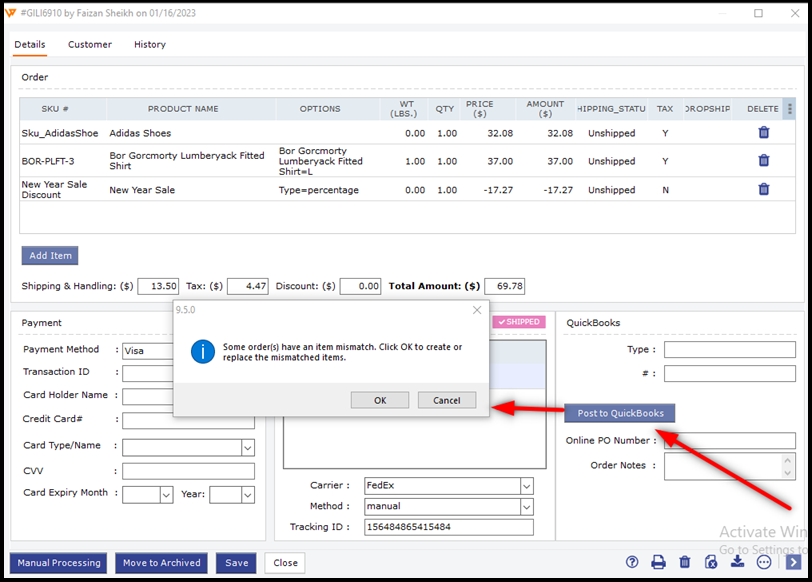This screenshot has height=582, width=812.
Task: Click the document with X icon
Action: 711,562
